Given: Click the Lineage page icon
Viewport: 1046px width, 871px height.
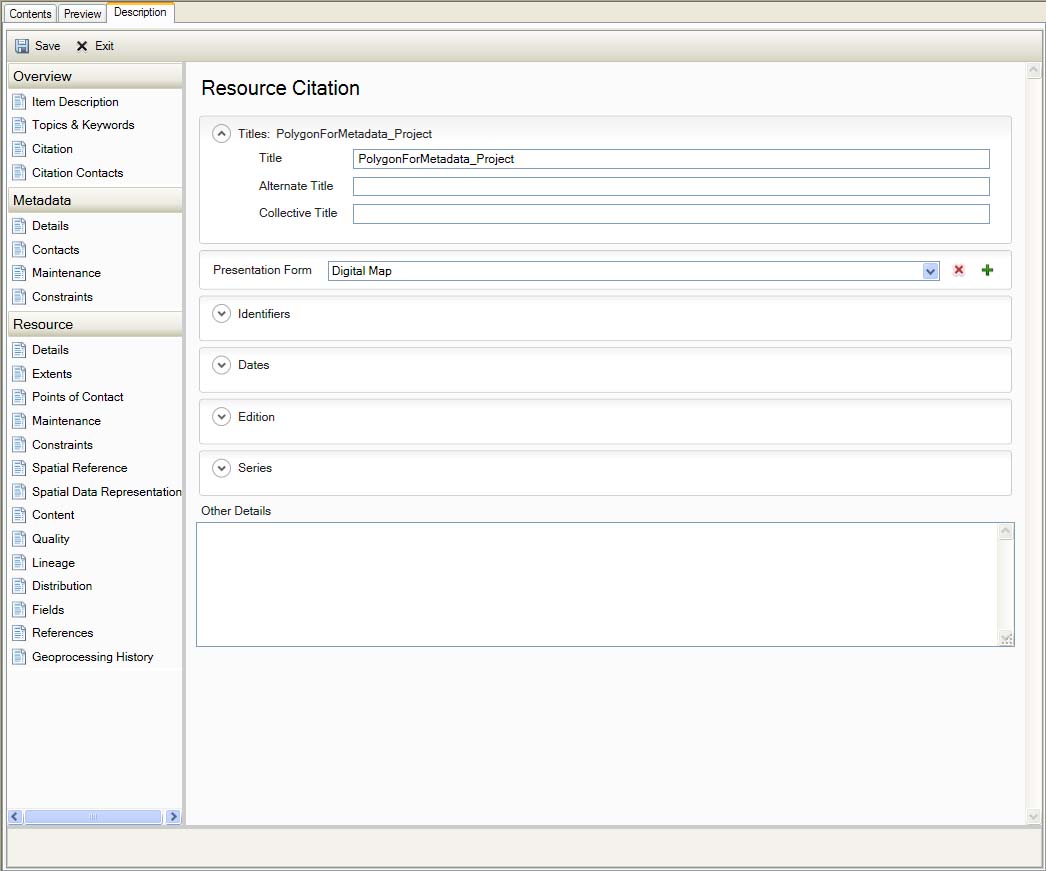Looking at the screenshot, I should tap(19, 563).
